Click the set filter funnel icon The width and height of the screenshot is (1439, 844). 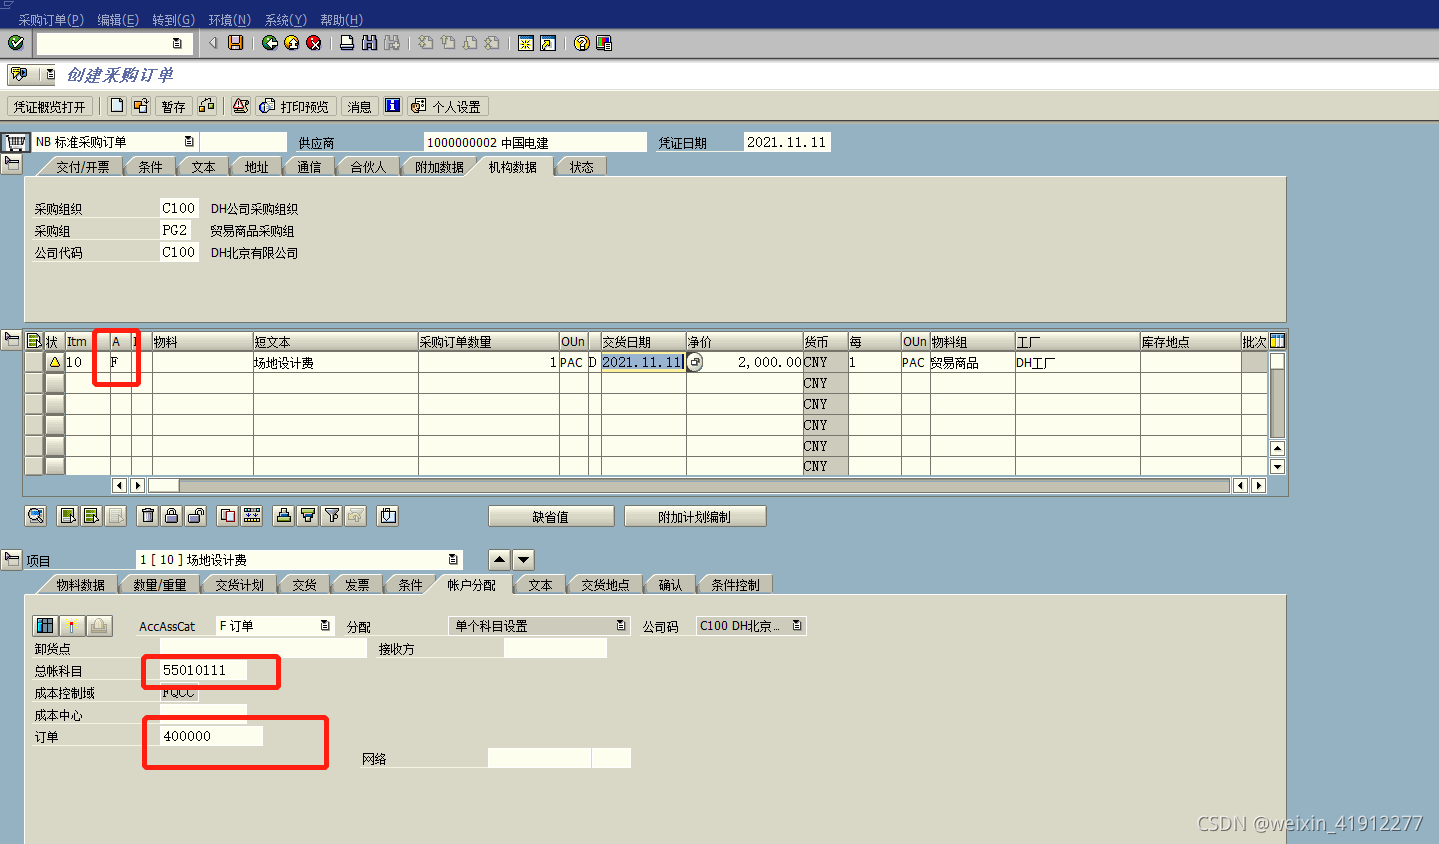[x=332, y=516]
